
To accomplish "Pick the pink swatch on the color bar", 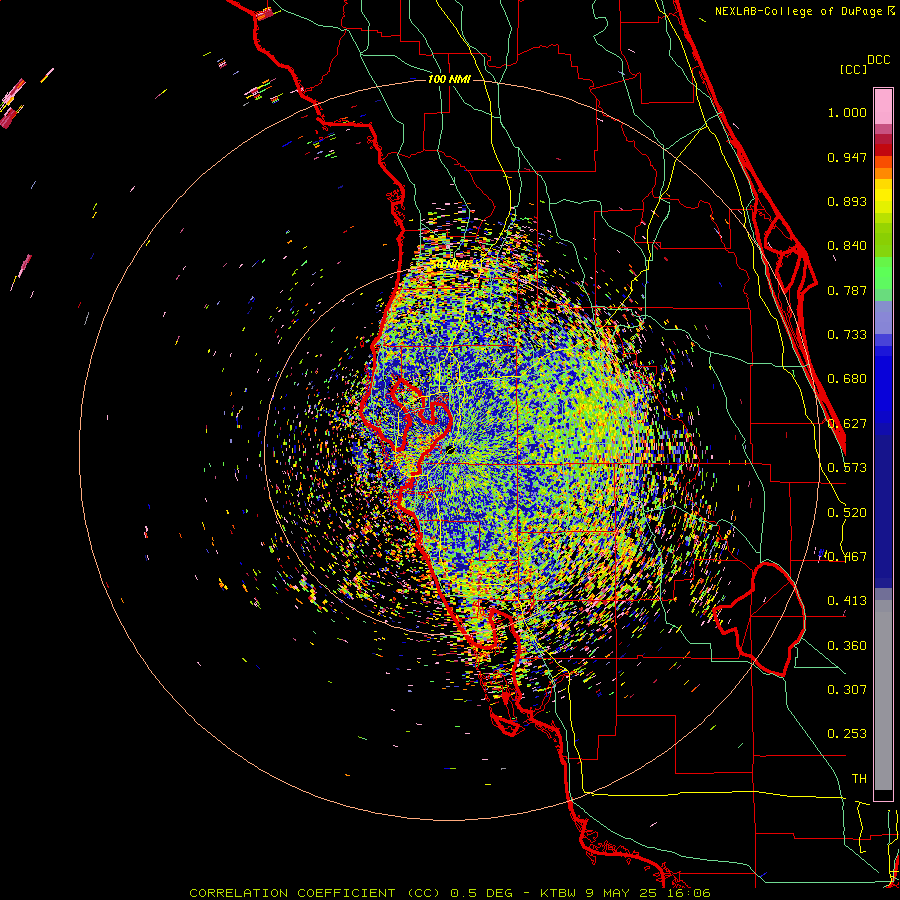I will click(883, 106).
